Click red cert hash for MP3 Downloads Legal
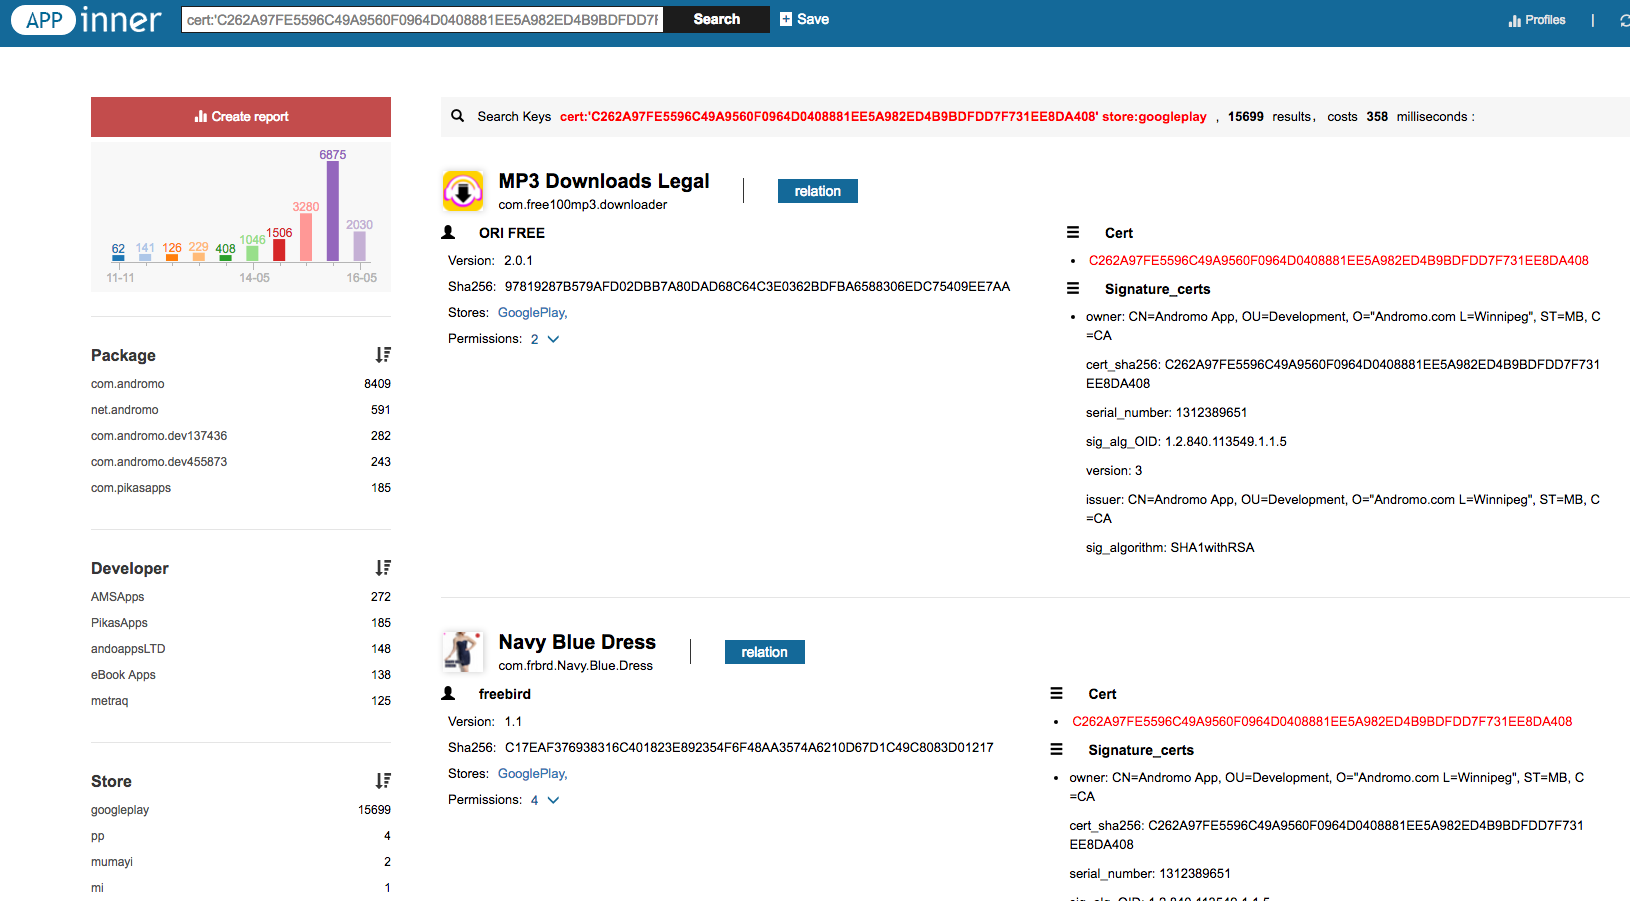This screenshot has height=901, width=1630. (1338, 261)
